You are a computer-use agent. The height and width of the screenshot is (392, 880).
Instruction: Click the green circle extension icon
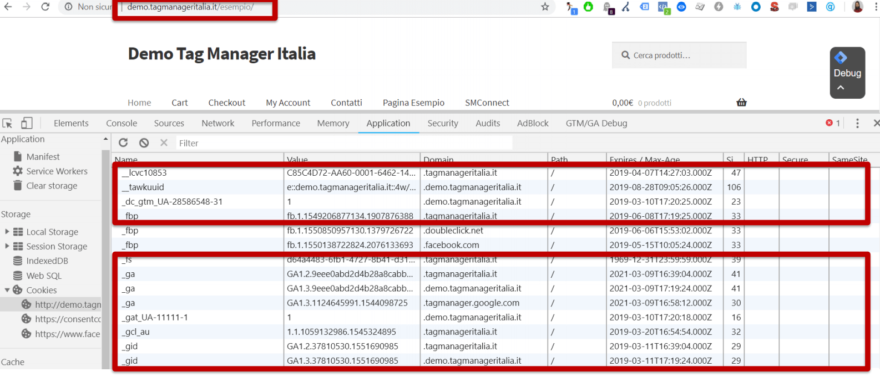pos(588,7)
